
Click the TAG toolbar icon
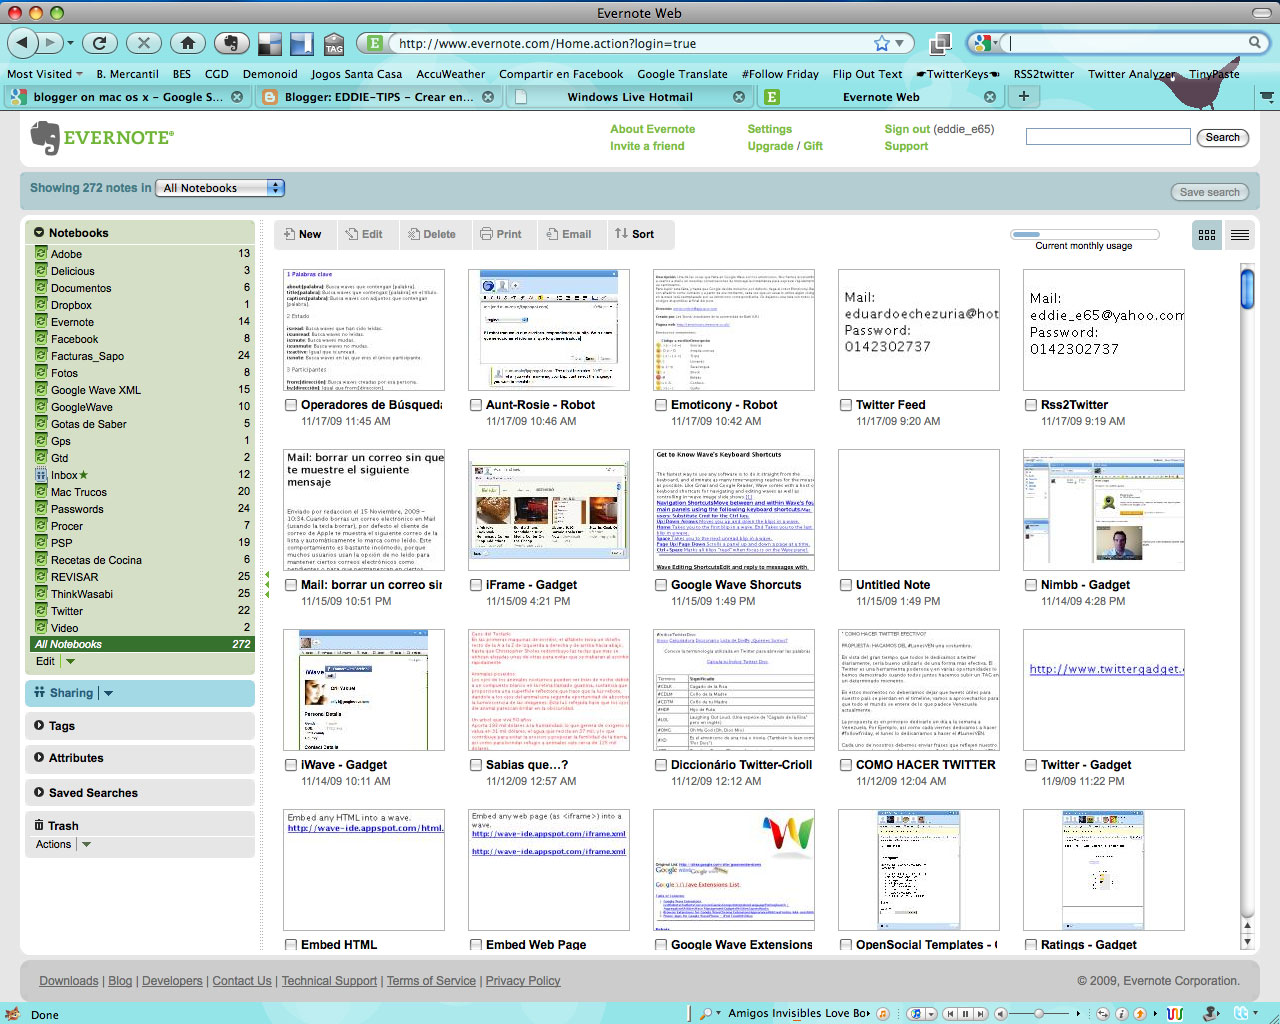coord(334,44)
